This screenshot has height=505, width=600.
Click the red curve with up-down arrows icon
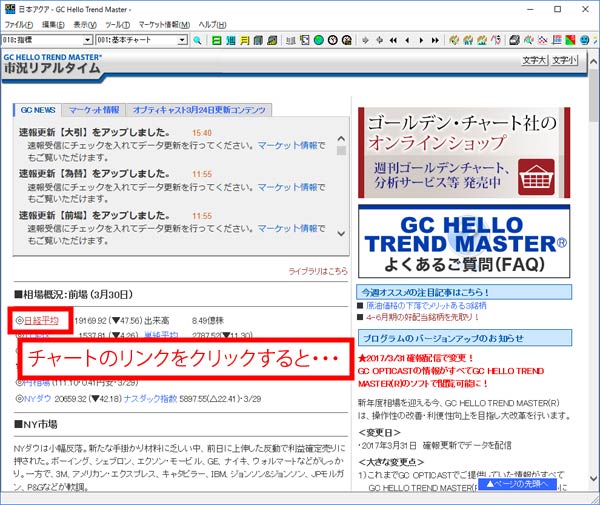click(496, 40)
